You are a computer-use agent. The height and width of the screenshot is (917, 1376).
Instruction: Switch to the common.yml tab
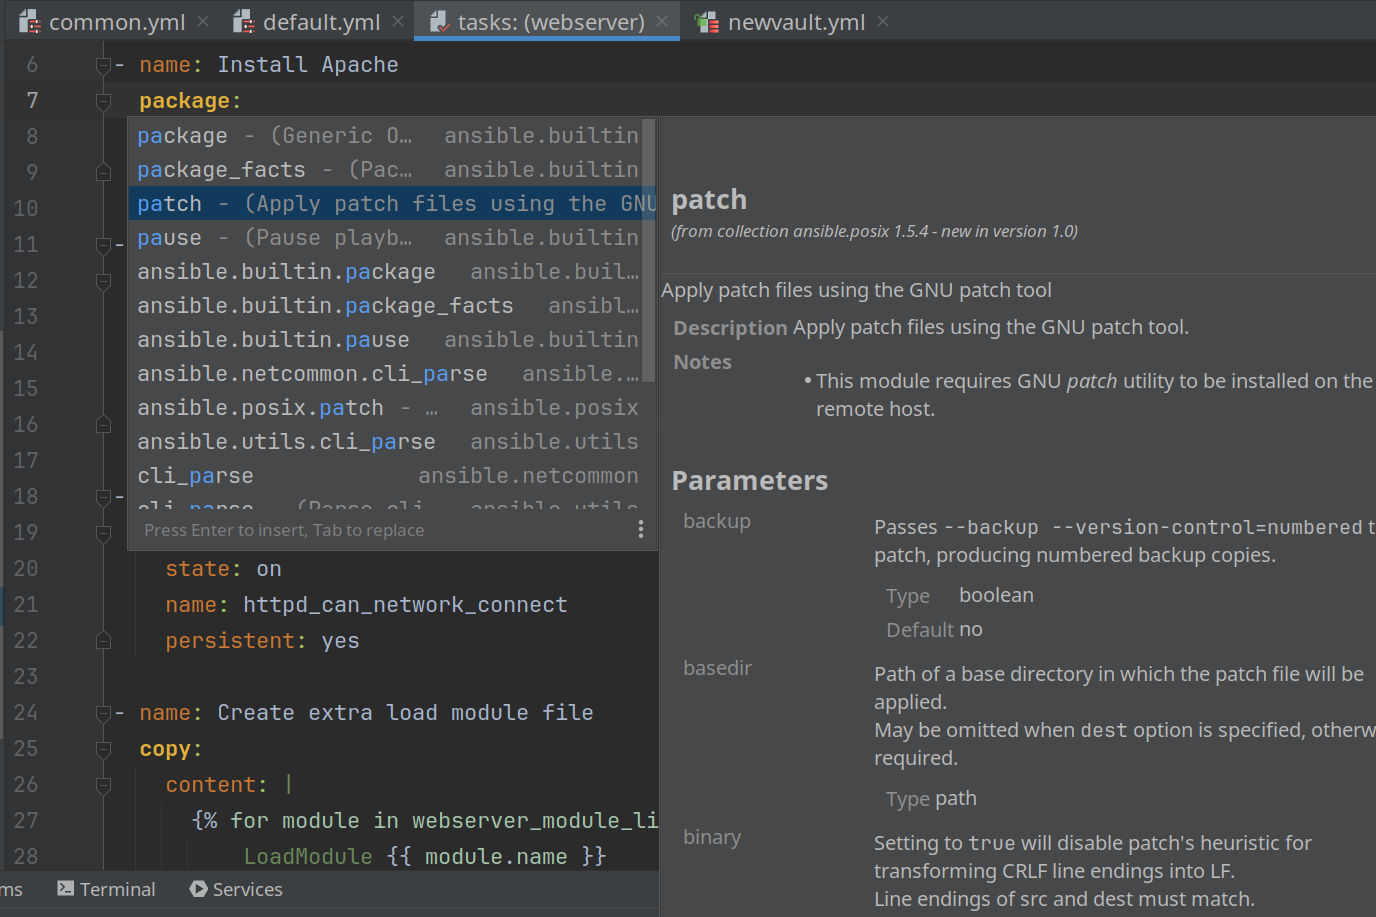point(116,22)
